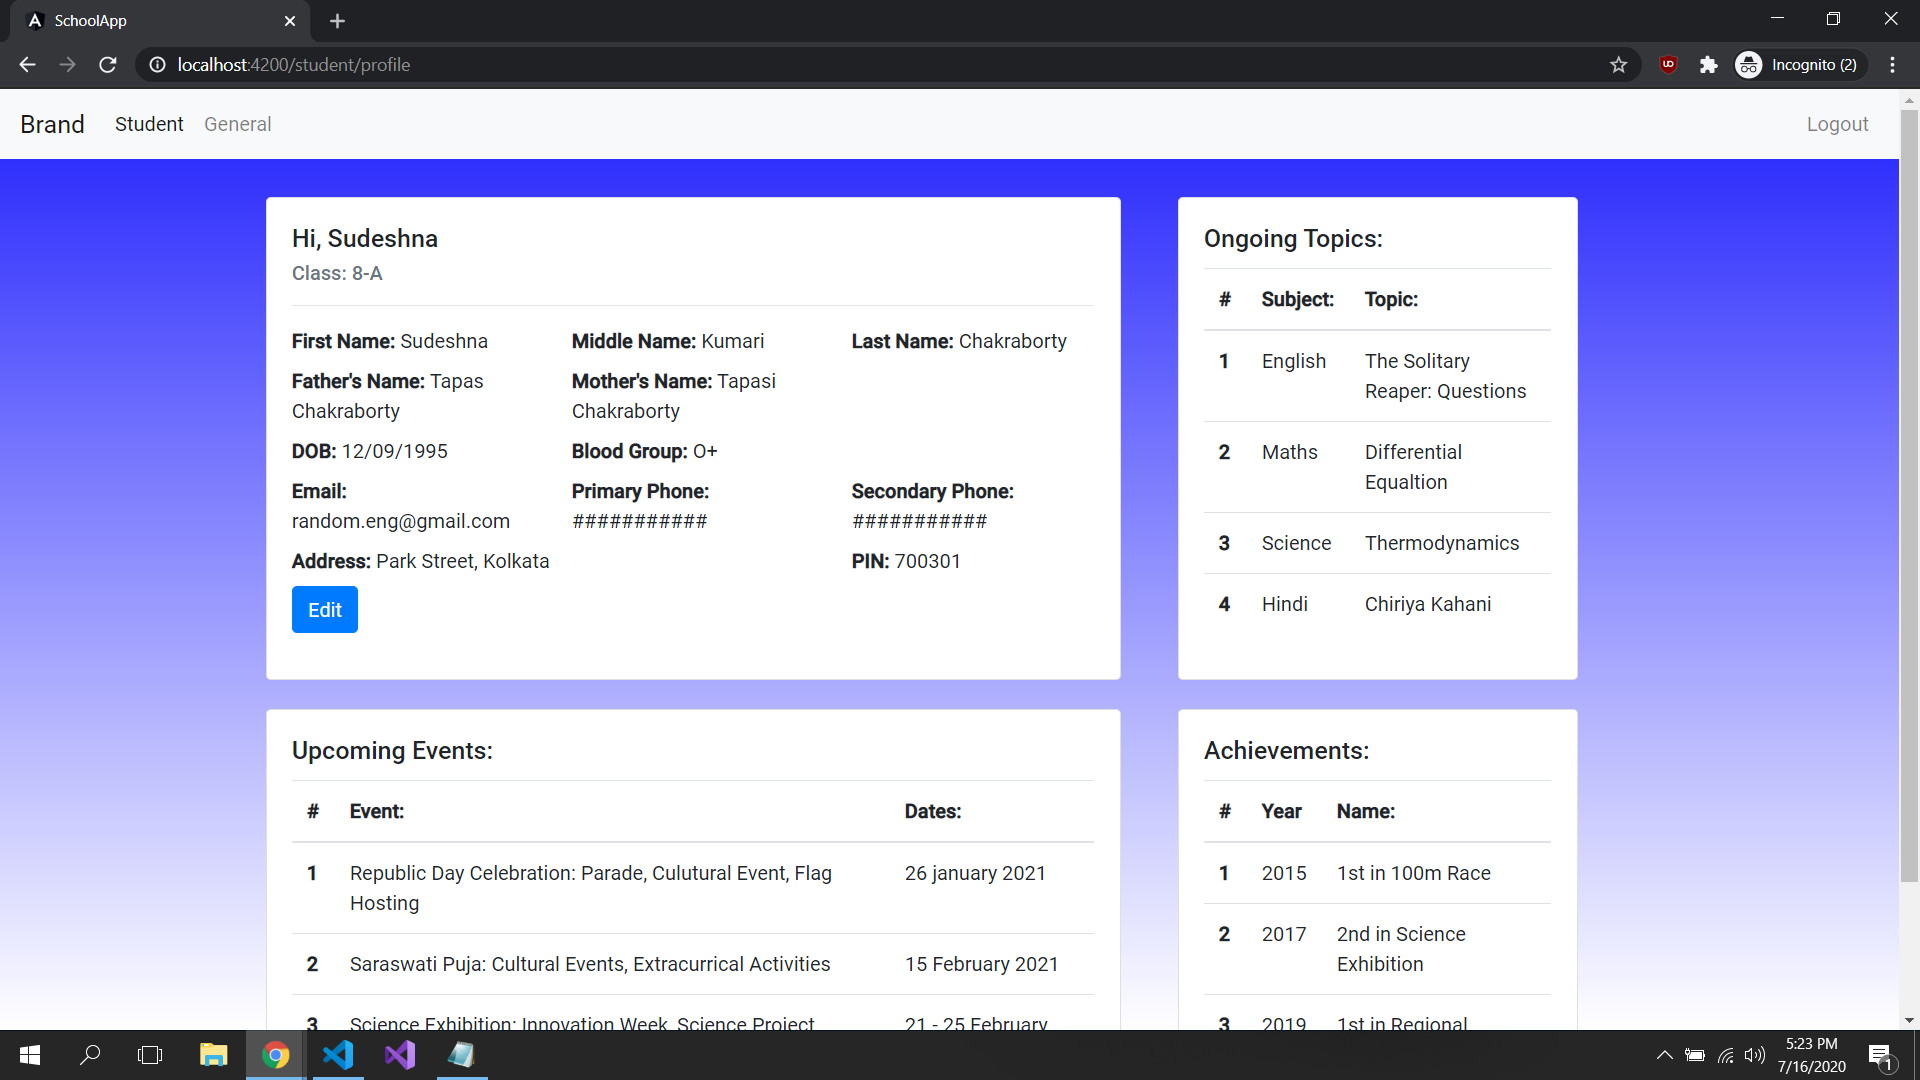This screenshot has width=1920, height=1080.
Task: Open the Incognito profile menu
Action: point(1798,64)
